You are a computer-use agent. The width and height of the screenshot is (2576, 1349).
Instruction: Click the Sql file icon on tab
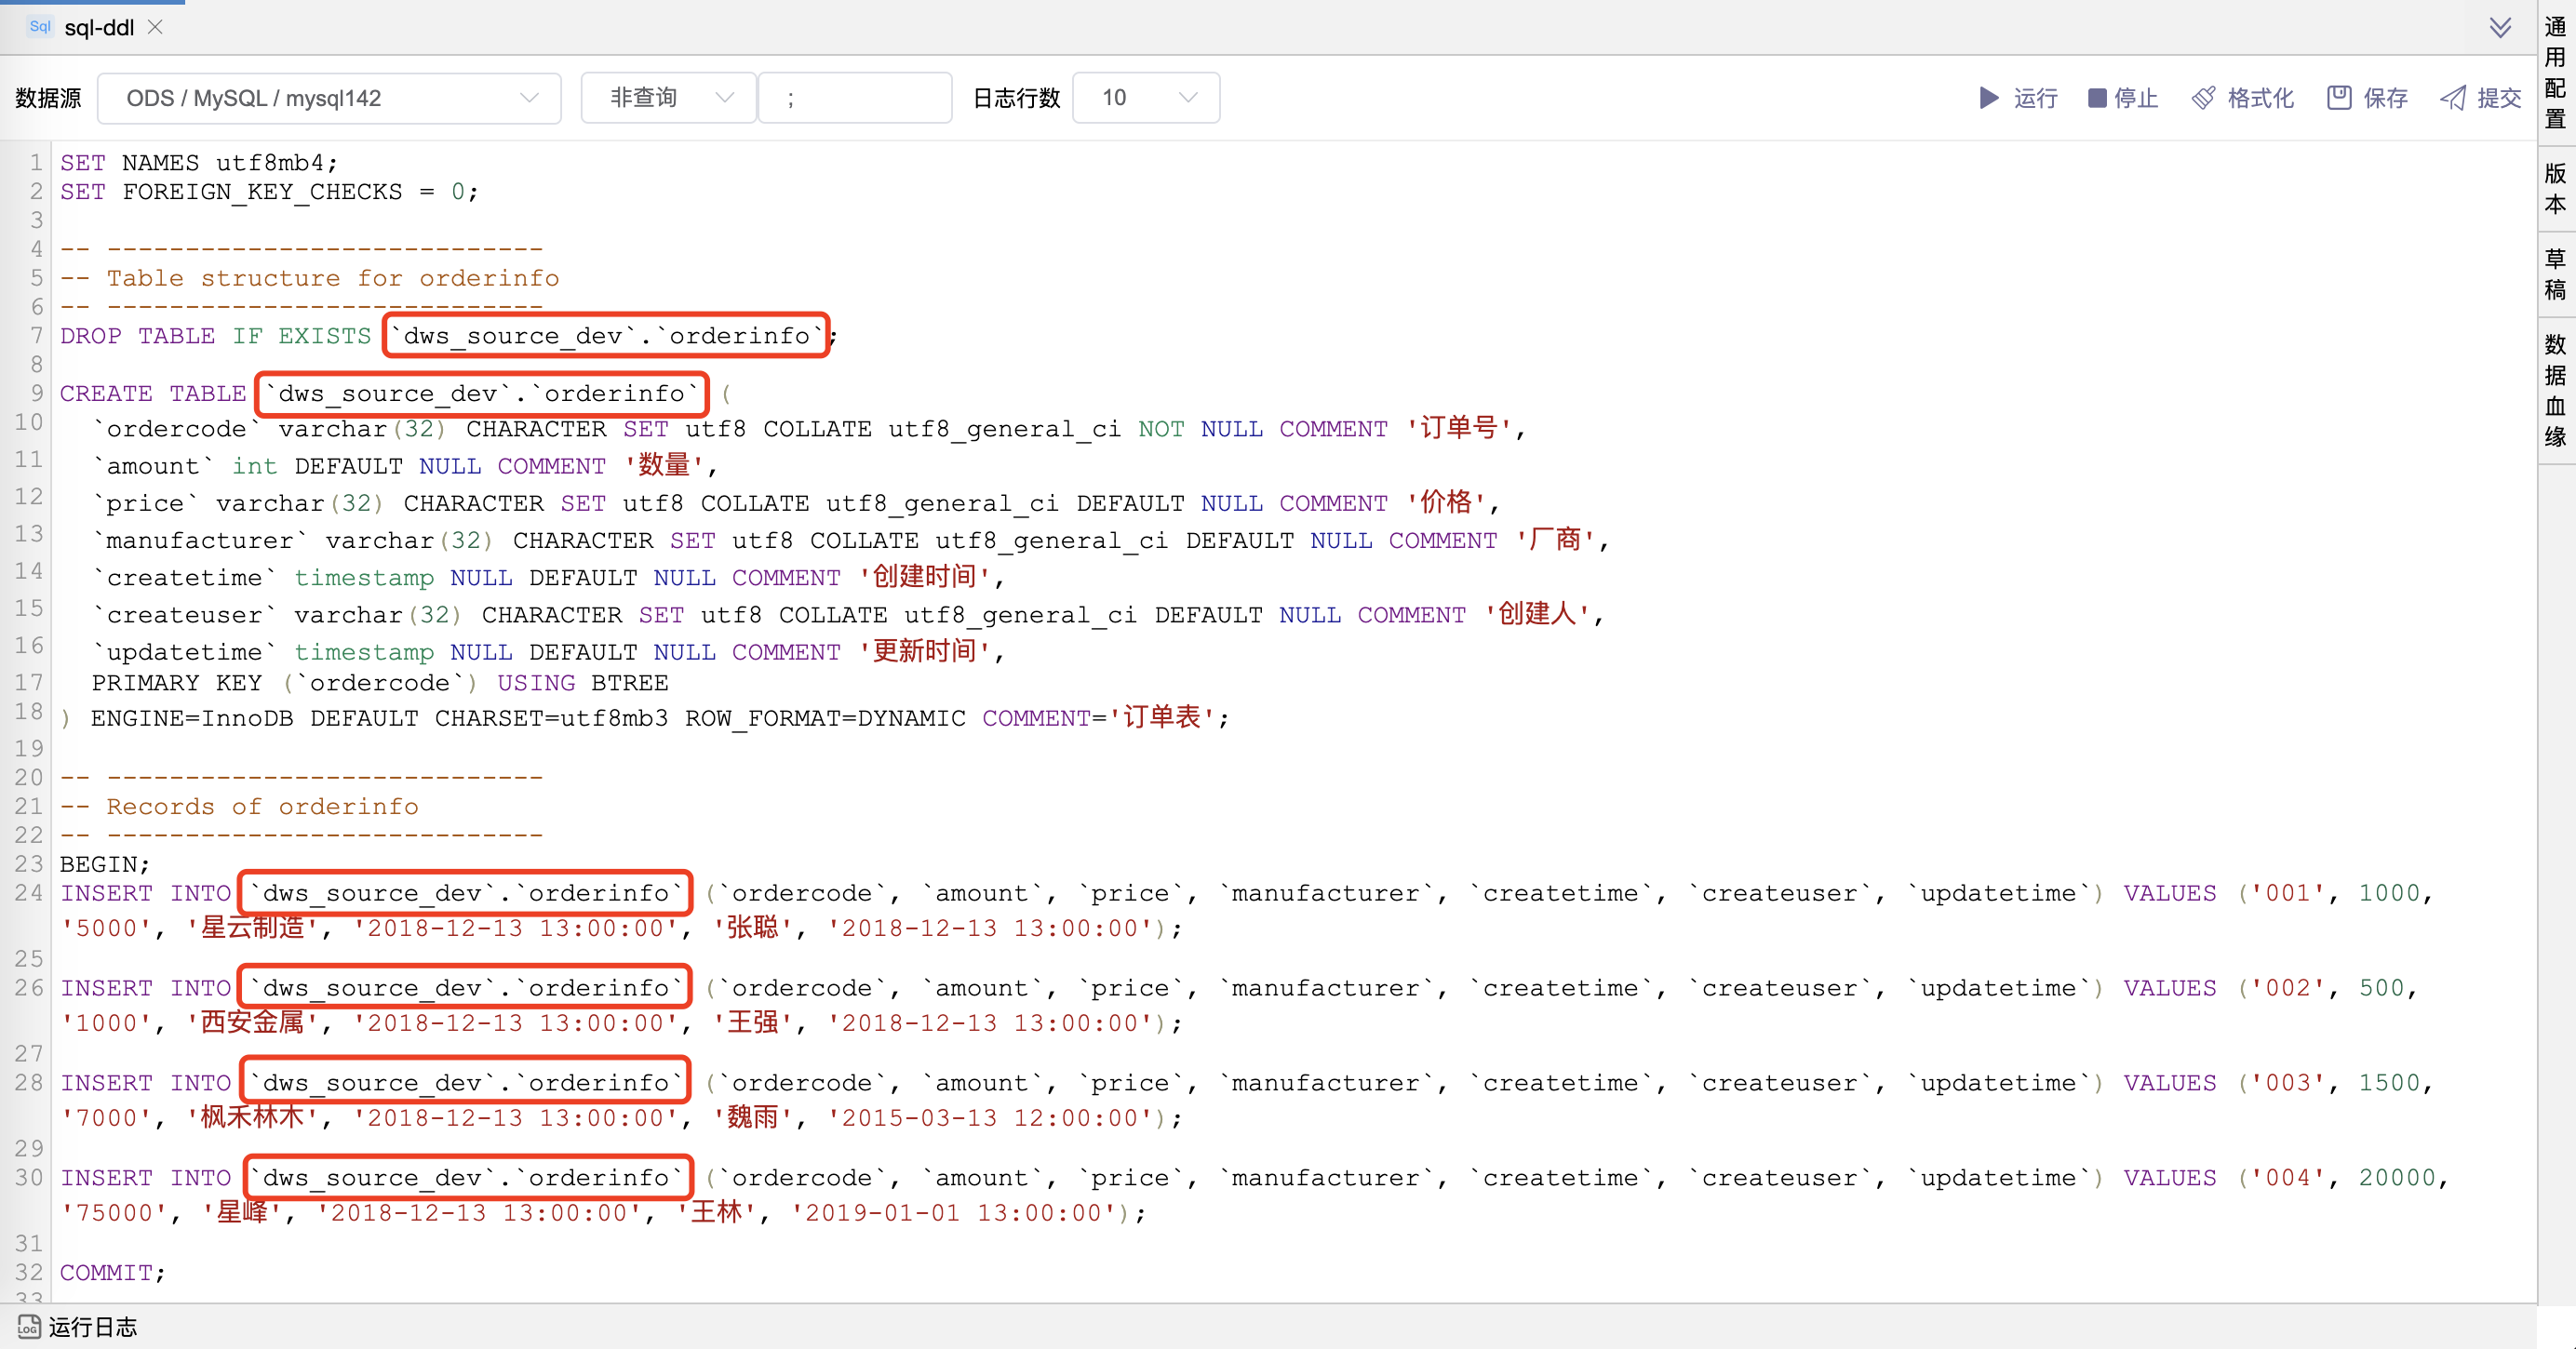[x=40, y=27]
